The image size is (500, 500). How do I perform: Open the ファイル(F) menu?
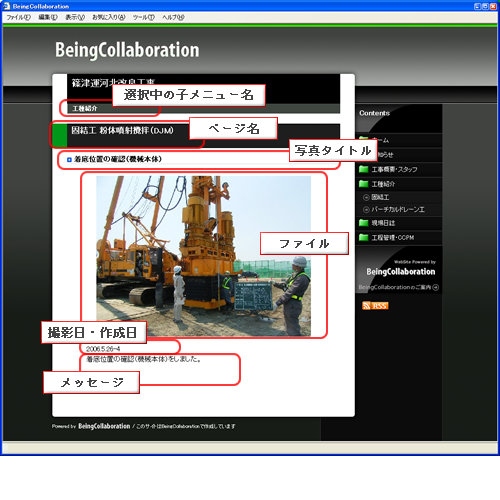(19, 17)
